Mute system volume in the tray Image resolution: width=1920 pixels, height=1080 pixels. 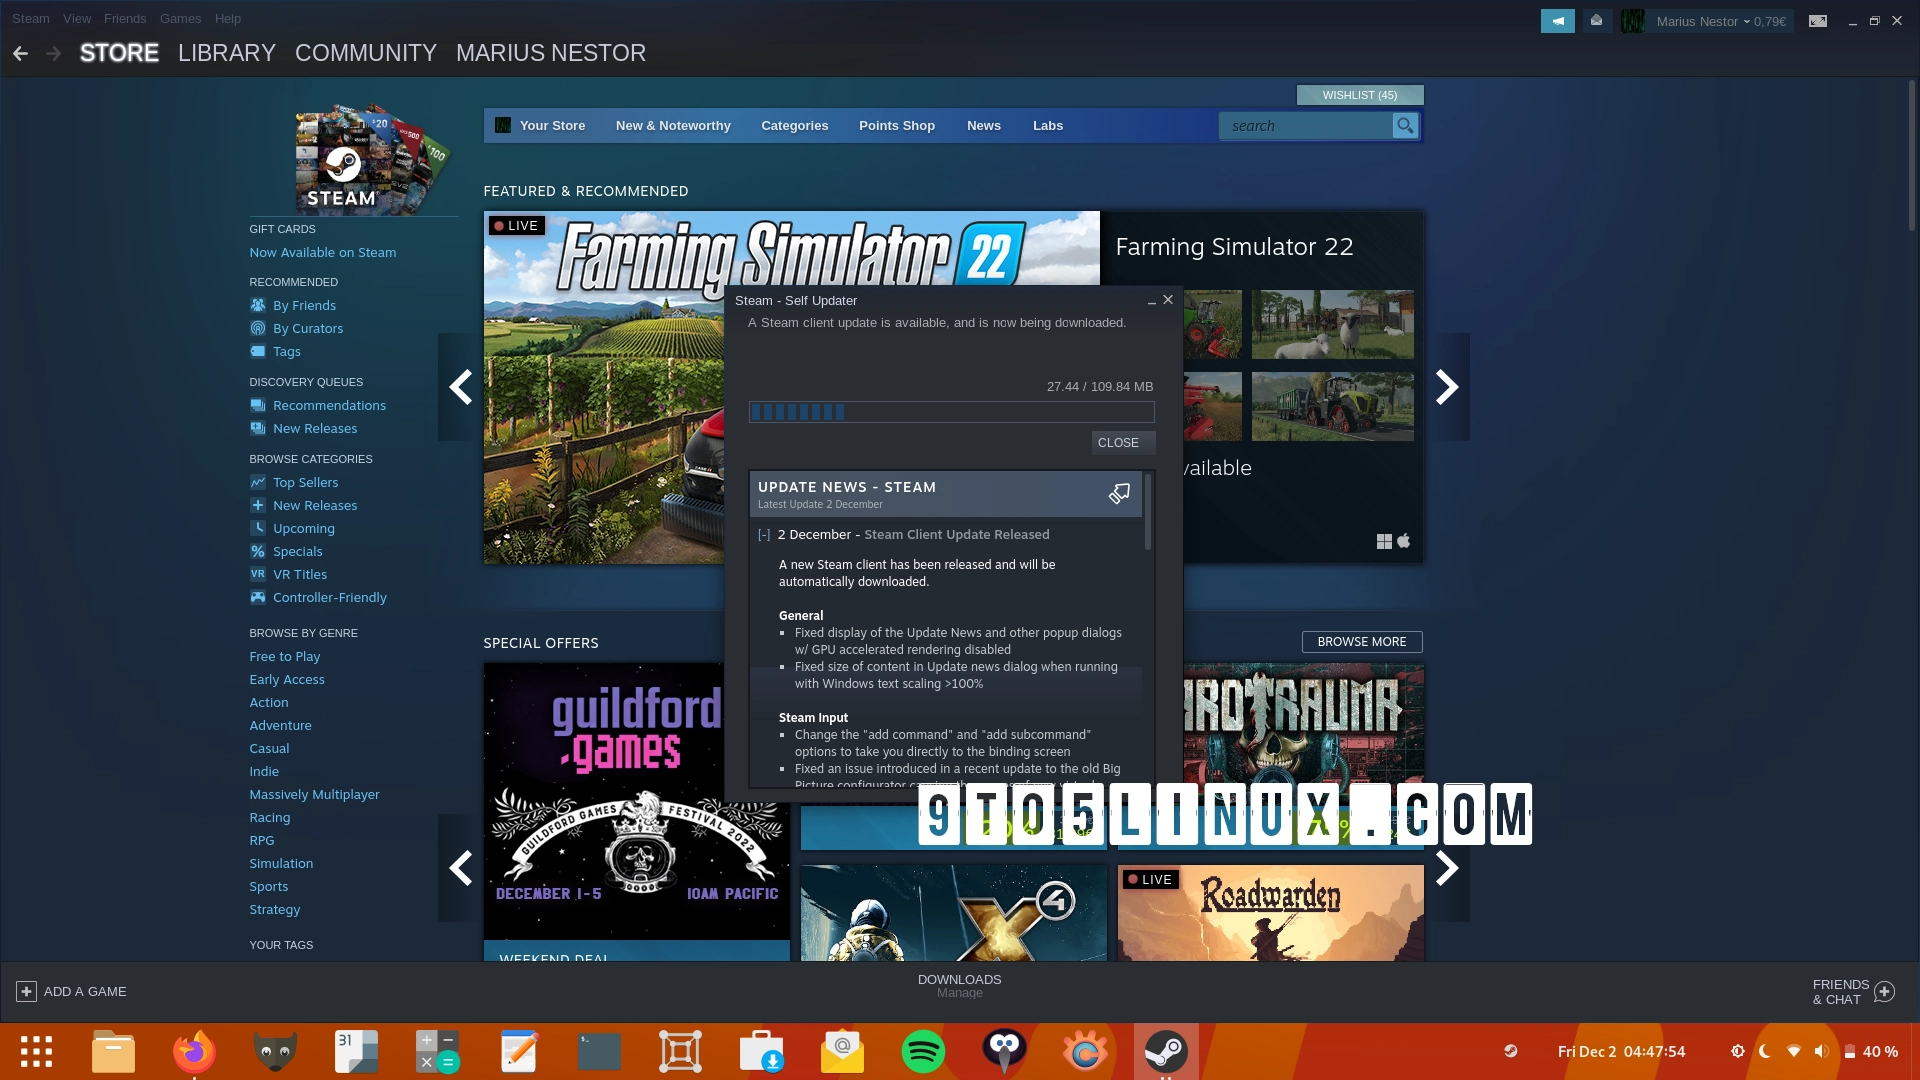[1822, 1051]
